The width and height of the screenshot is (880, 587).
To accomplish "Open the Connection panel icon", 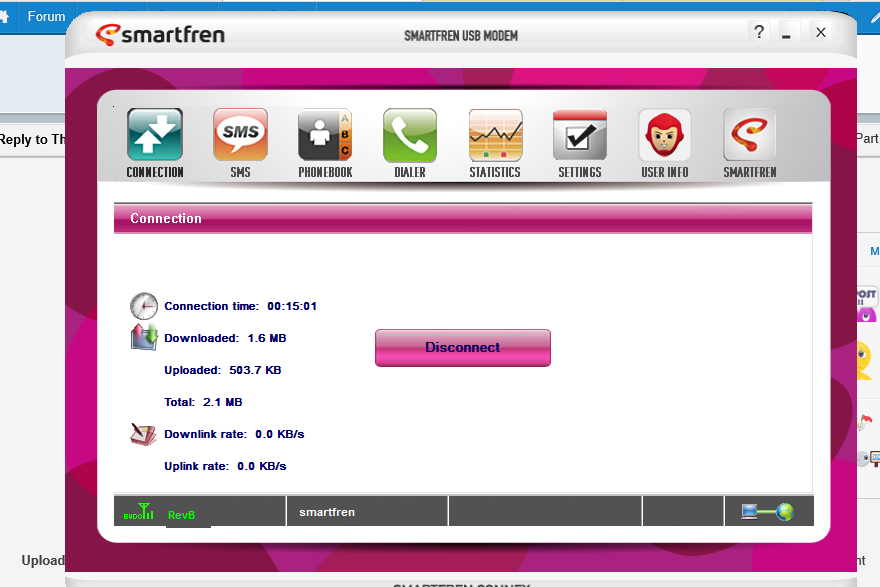I will [154, 136].
